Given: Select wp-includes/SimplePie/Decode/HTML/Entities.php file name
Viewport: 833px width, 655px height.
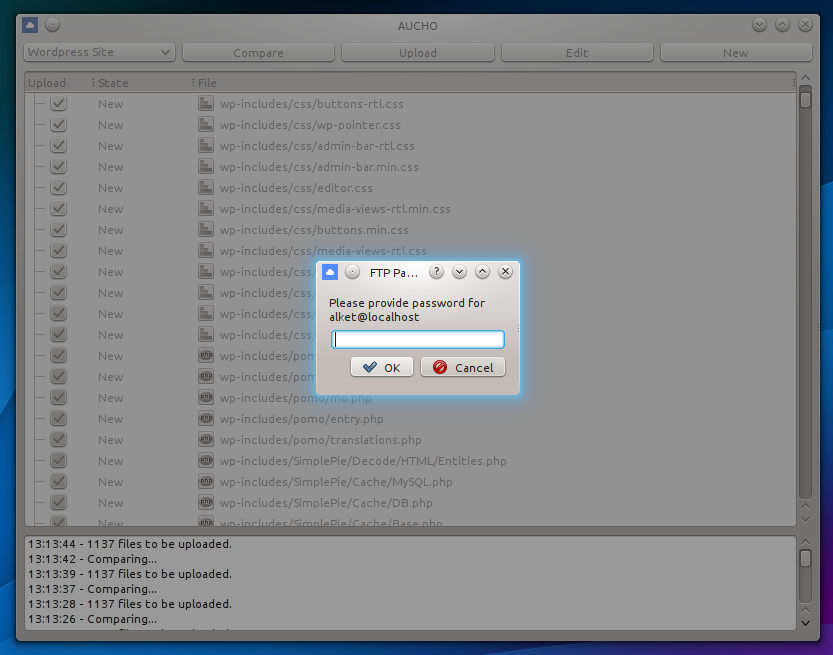Looking at the screenshot, I should pos(363,461).
